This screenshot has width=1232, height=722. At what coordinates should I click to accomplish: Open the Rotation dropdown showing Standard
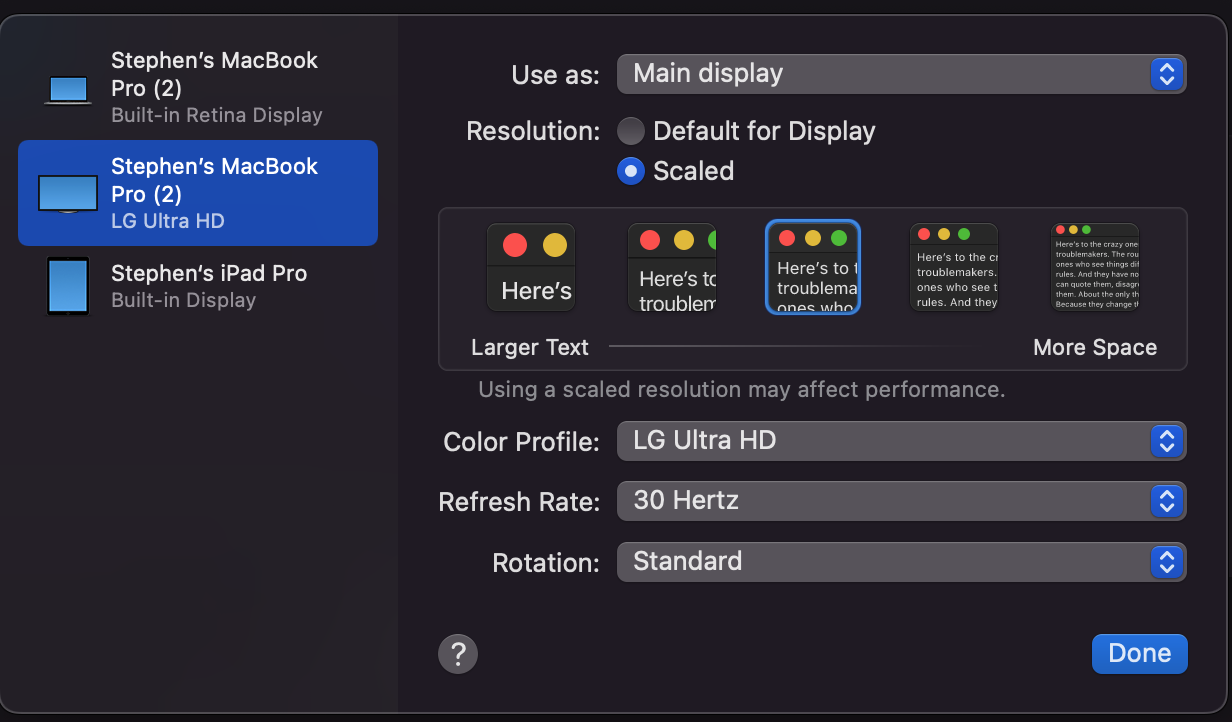click(900, 562)
